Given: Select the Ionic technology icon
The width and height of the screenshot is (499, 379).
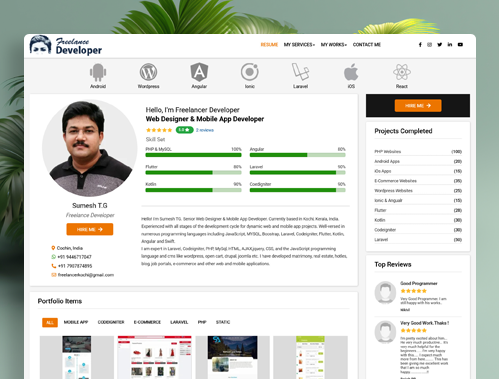Looking at the screenshot, I should coord(250,72).
